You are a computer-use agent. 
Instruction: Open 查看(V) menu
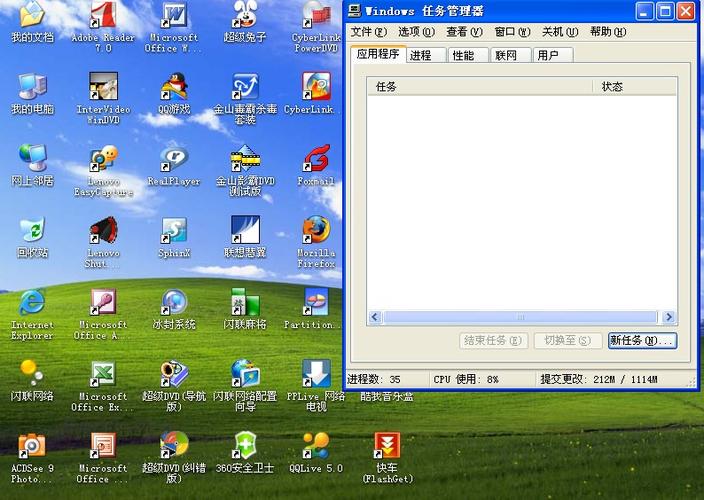(x=464, y=32)
